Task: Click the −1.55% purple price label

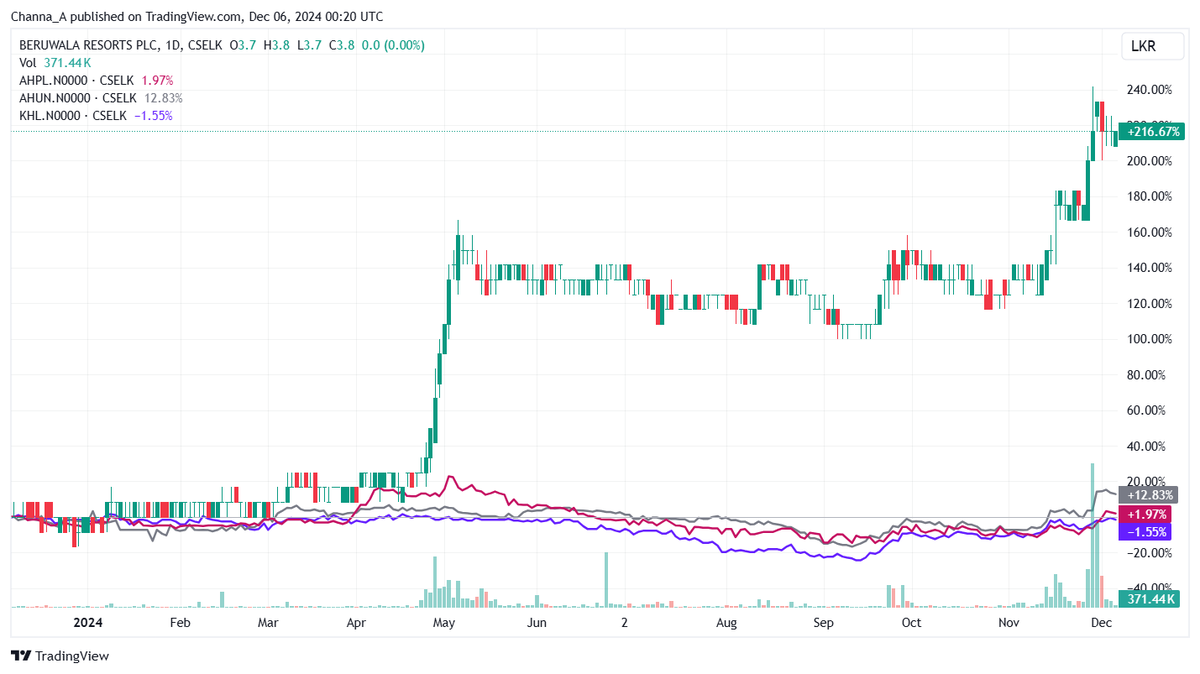Action: pyautogui.click(x=1146, y=531)
